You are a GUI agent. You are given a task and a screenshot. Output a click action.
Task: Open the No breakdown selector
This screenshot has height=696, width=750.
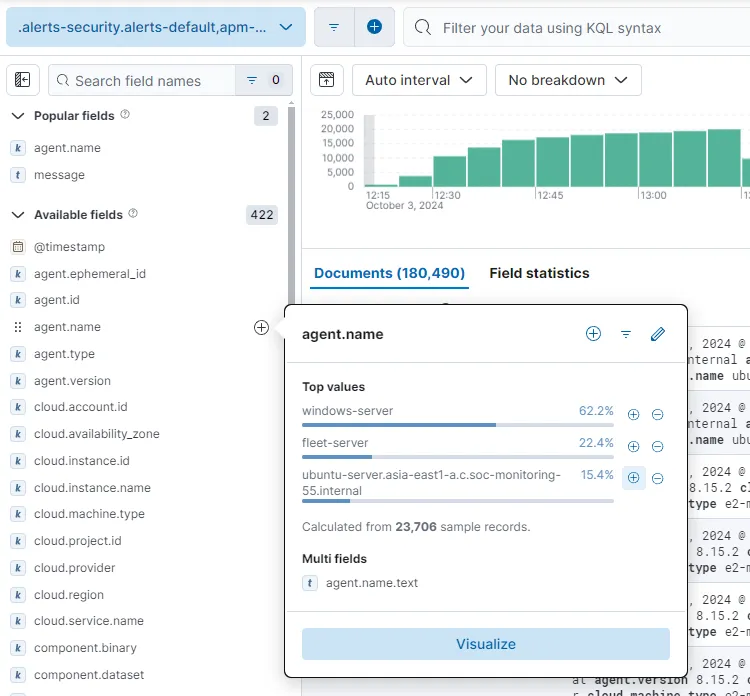point(568,80)
